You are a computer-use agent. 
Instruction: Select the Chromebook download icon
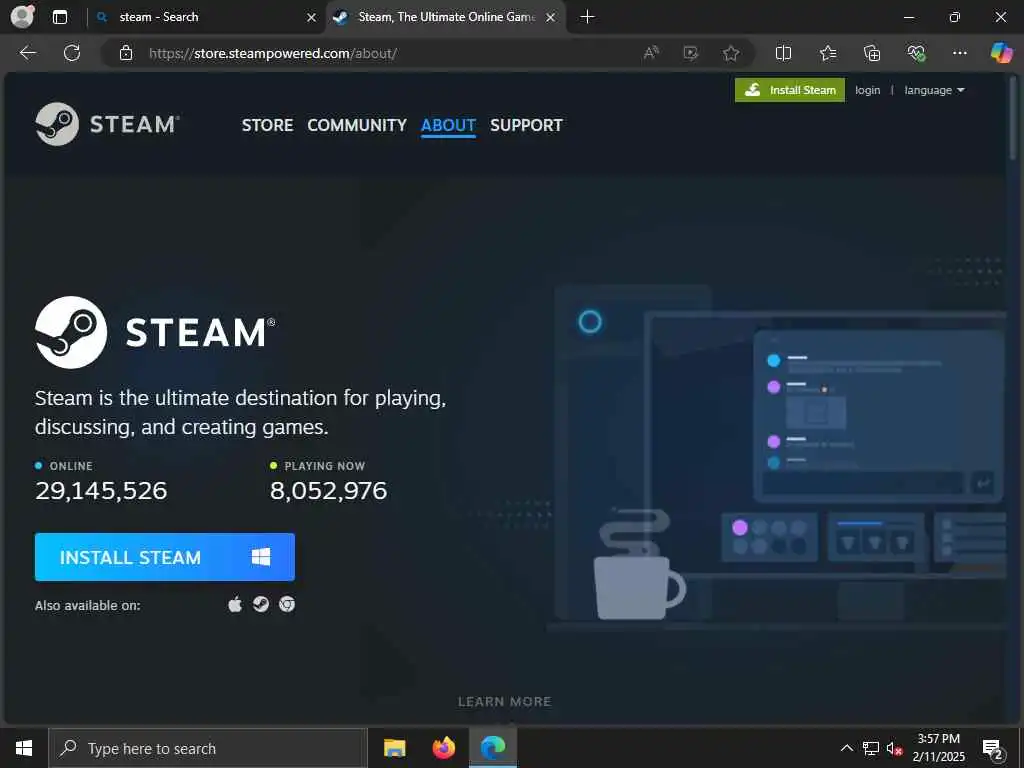tap(287, 605)
